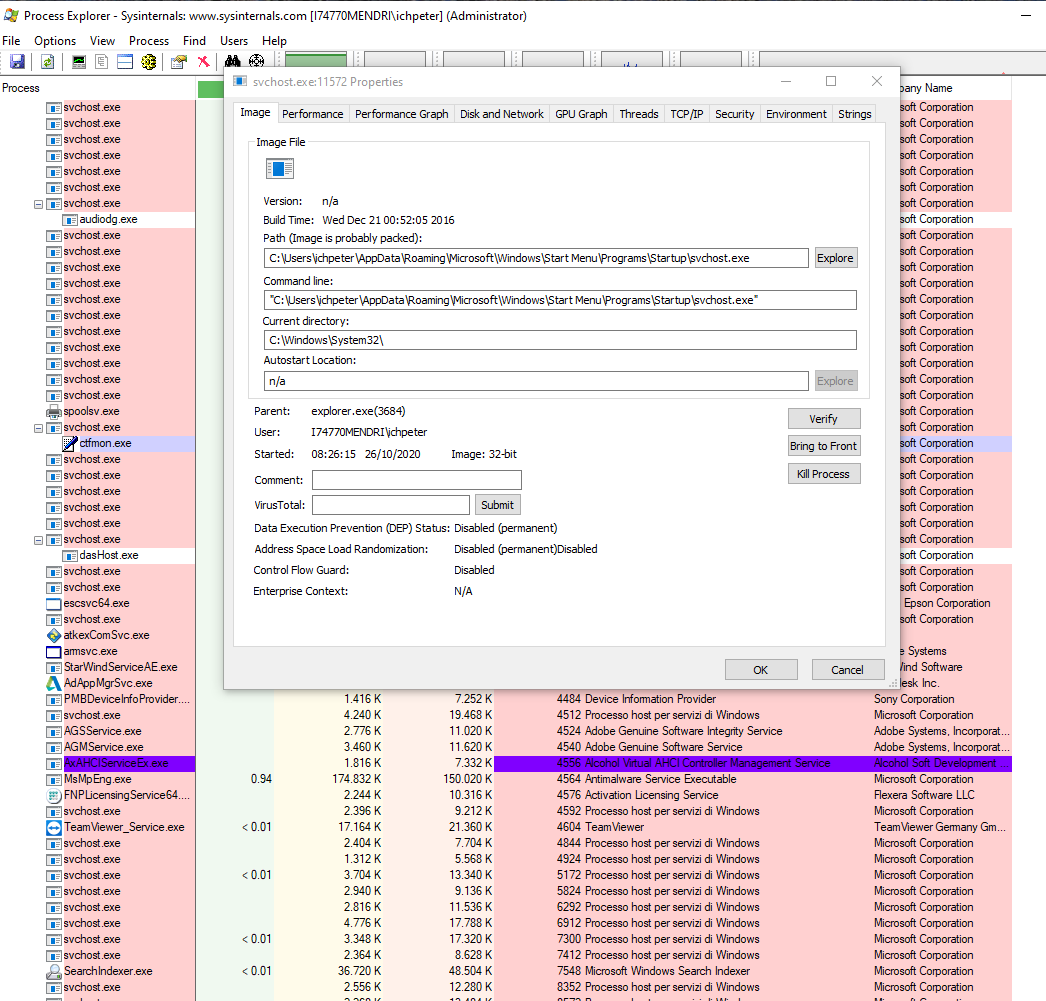Select the ctfmon.exe pen icon
1046x1001 pixels.
(70, 443)
